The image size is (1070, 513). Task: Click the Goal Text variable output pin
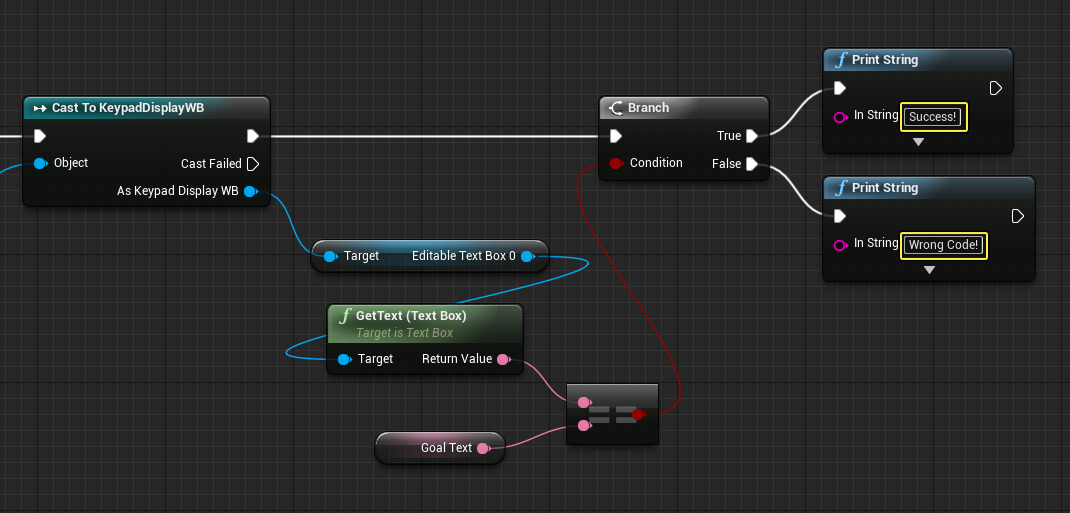point(483,448)
